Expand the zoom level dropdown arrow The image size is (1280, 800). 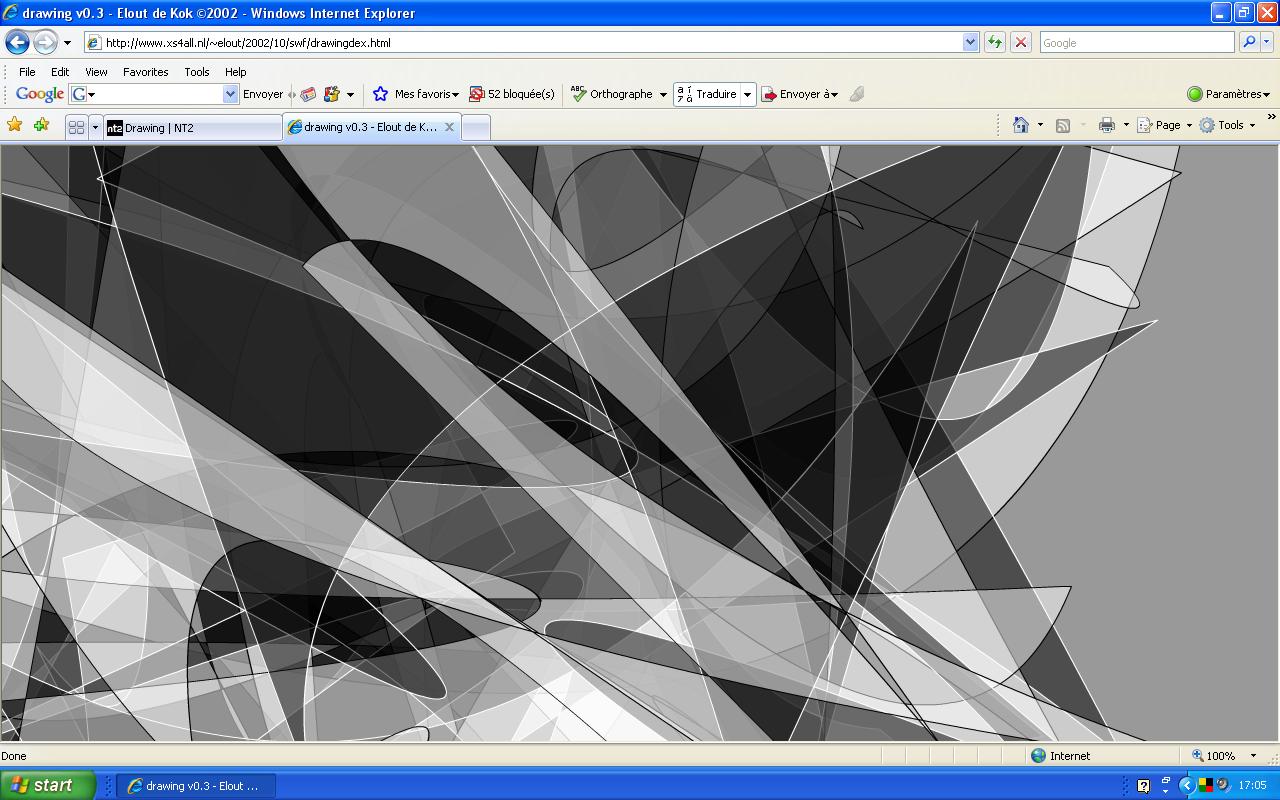[x=1253, y=756]
